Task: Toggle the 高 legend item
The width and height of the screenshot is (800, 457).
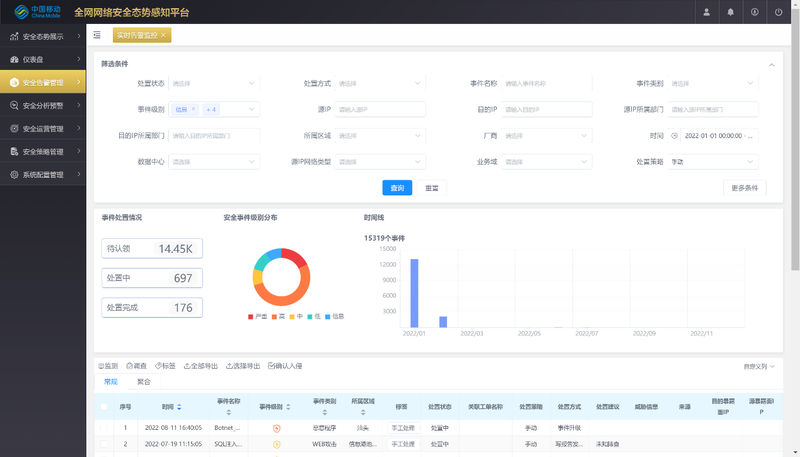Action: click(278, 317)
